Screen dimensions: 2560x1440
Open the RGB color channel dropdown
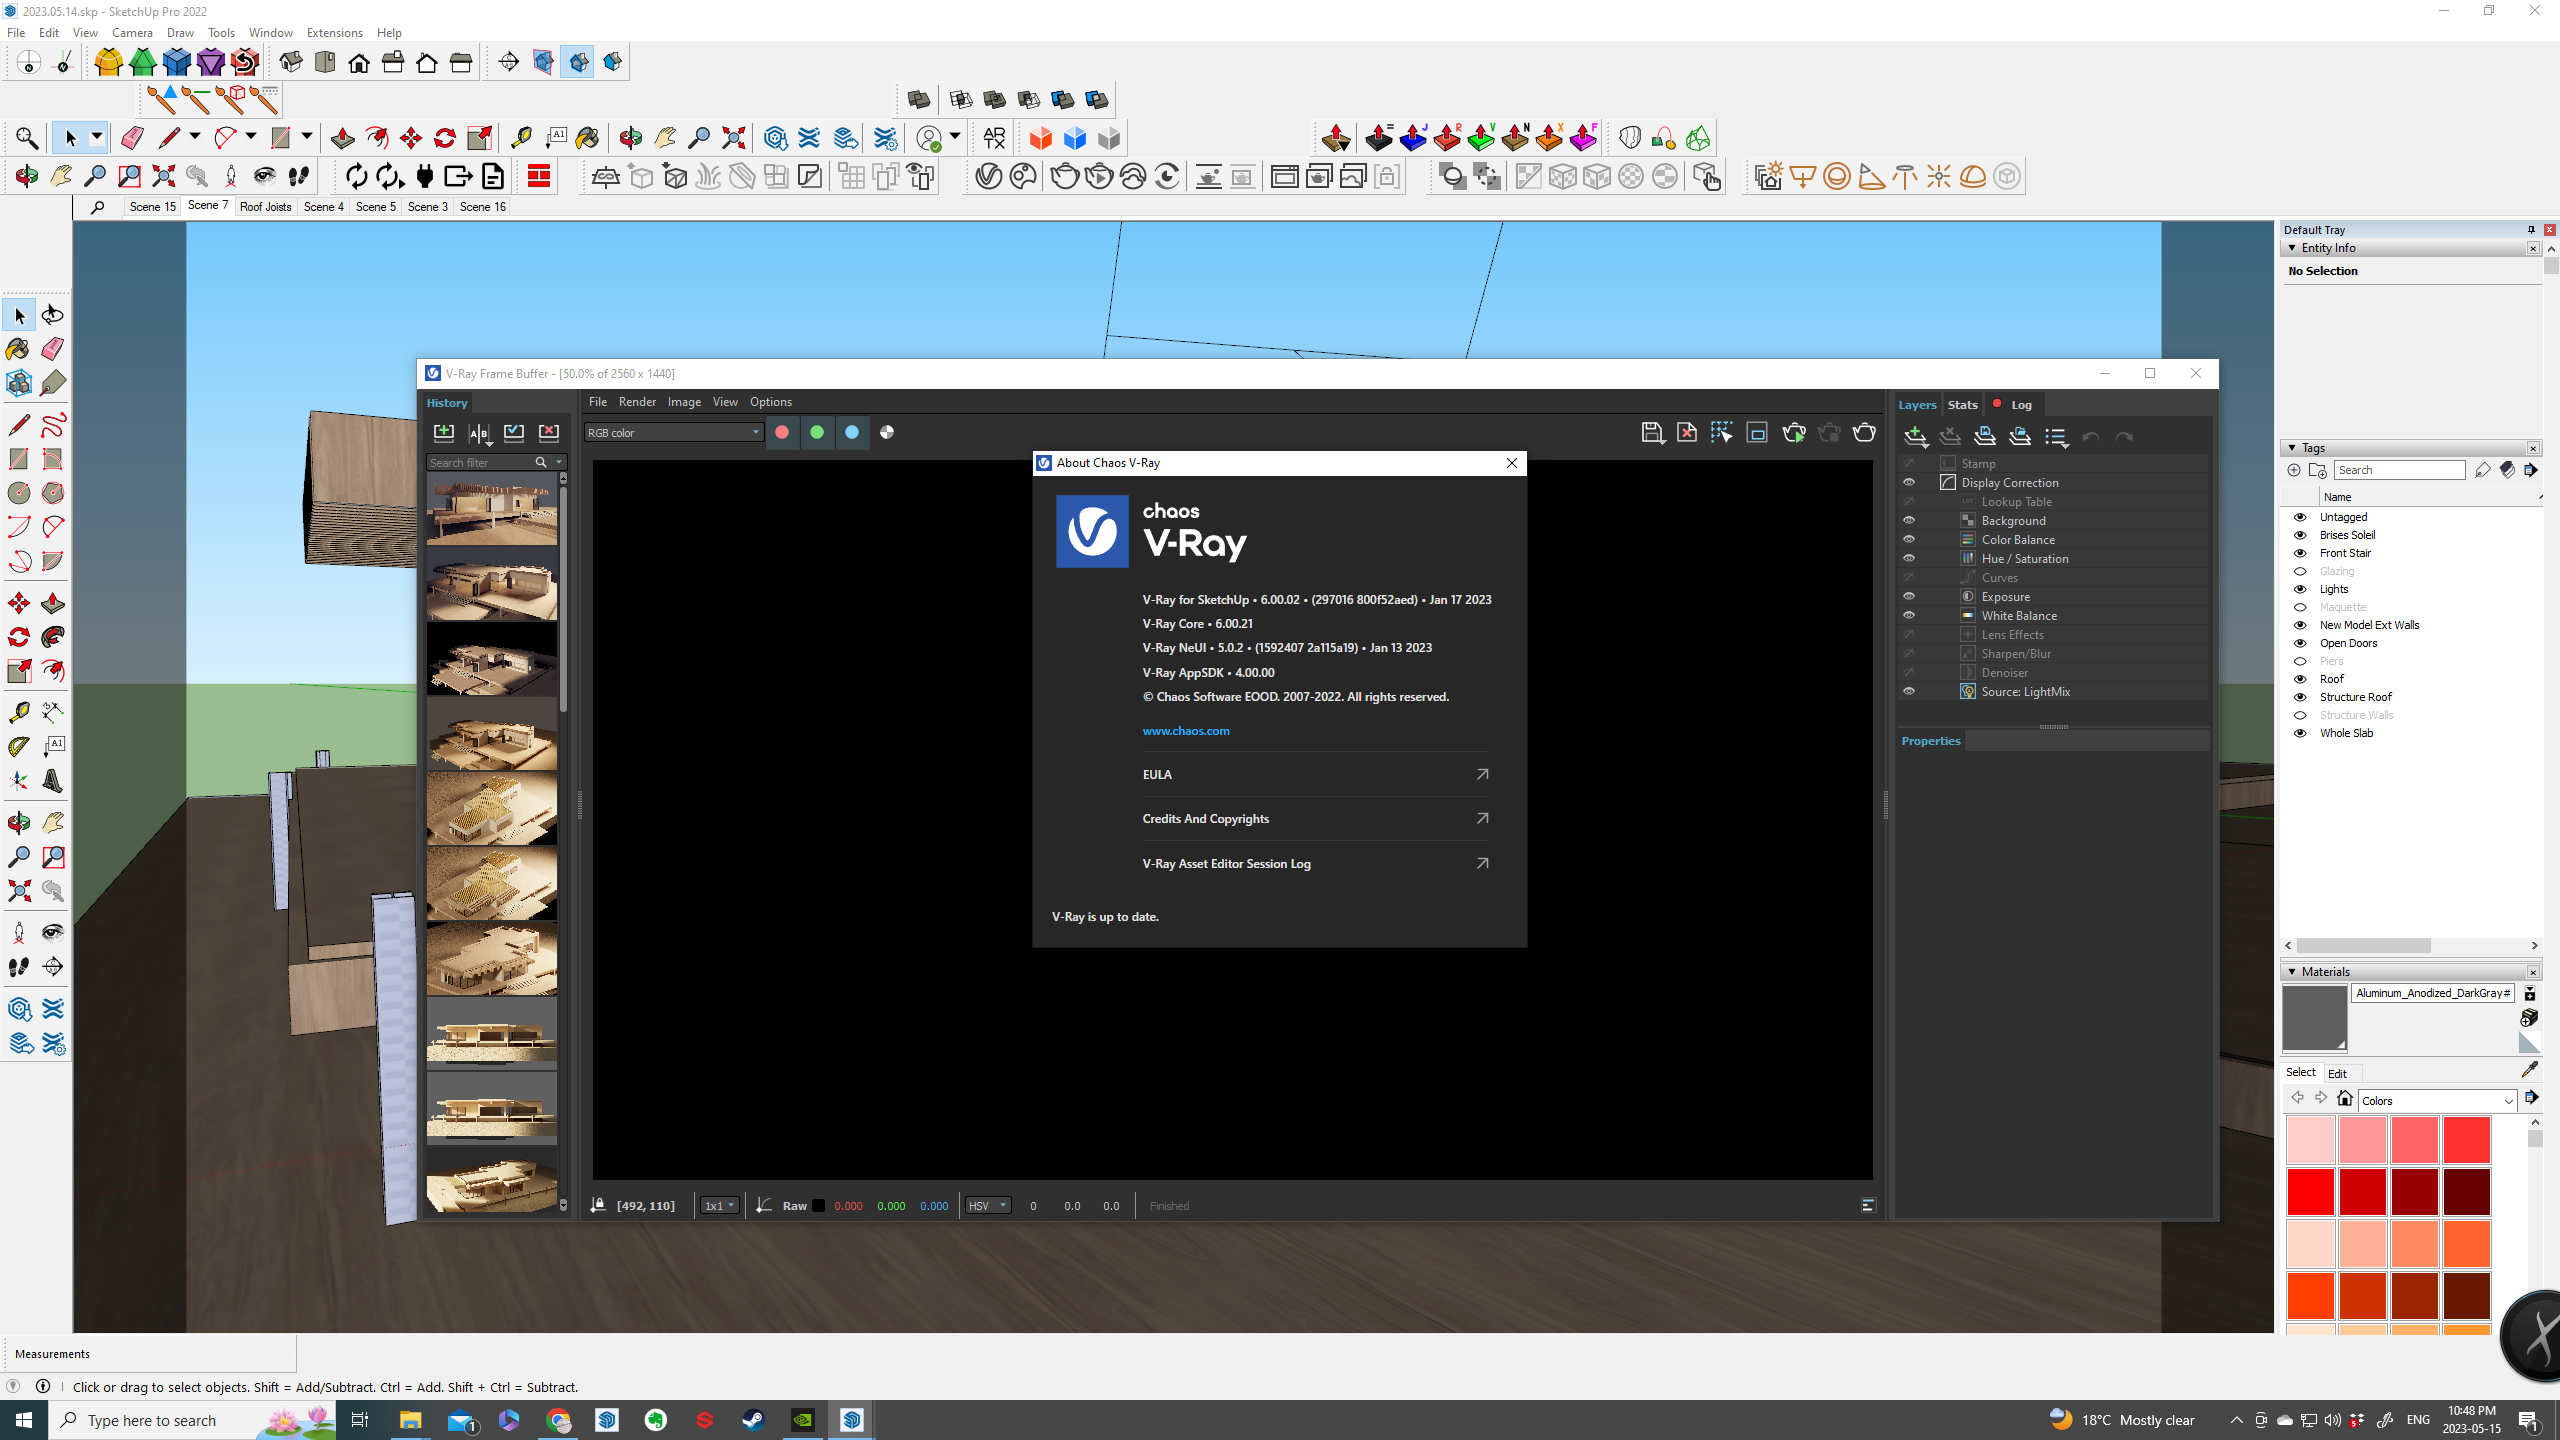click(x=674, y=432)
